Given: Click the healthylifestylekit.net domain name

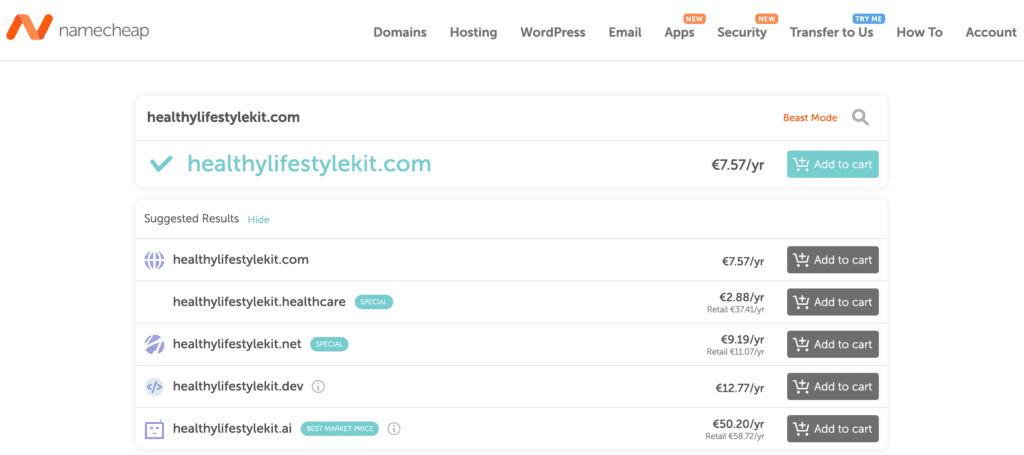Looking at the screenshot, I should pos(237,344).
